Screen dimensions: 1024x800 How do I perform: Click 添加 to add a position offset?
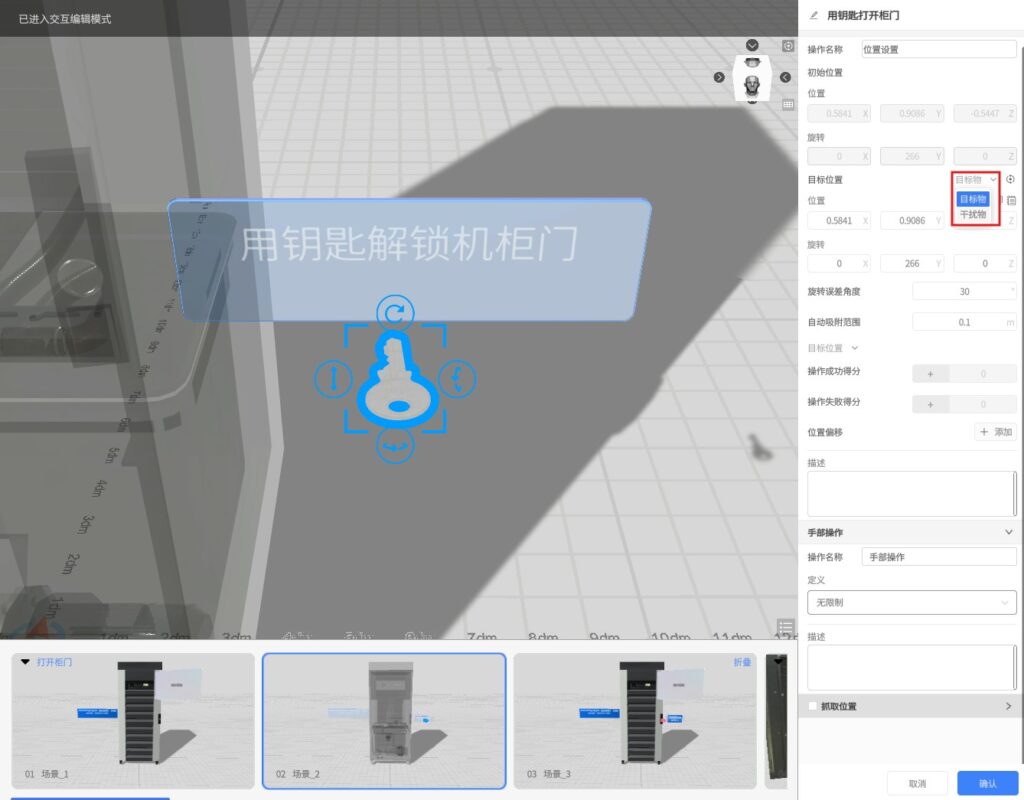(995, 432)
